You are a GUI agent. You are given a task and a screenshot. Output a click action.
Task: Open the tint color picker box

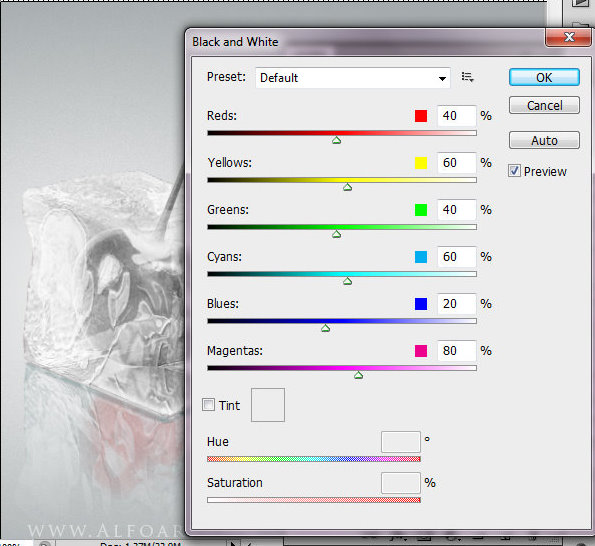[x=268, y=405]
